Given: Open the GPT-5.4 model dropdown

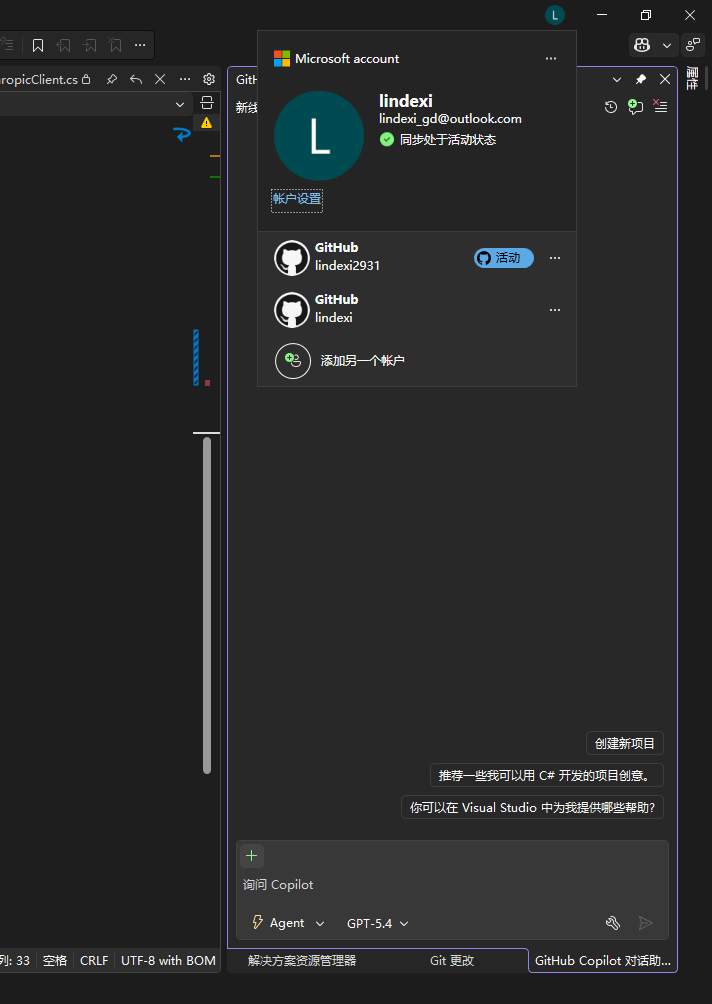Looking at the screenshot, I should (x=378, y=923).
